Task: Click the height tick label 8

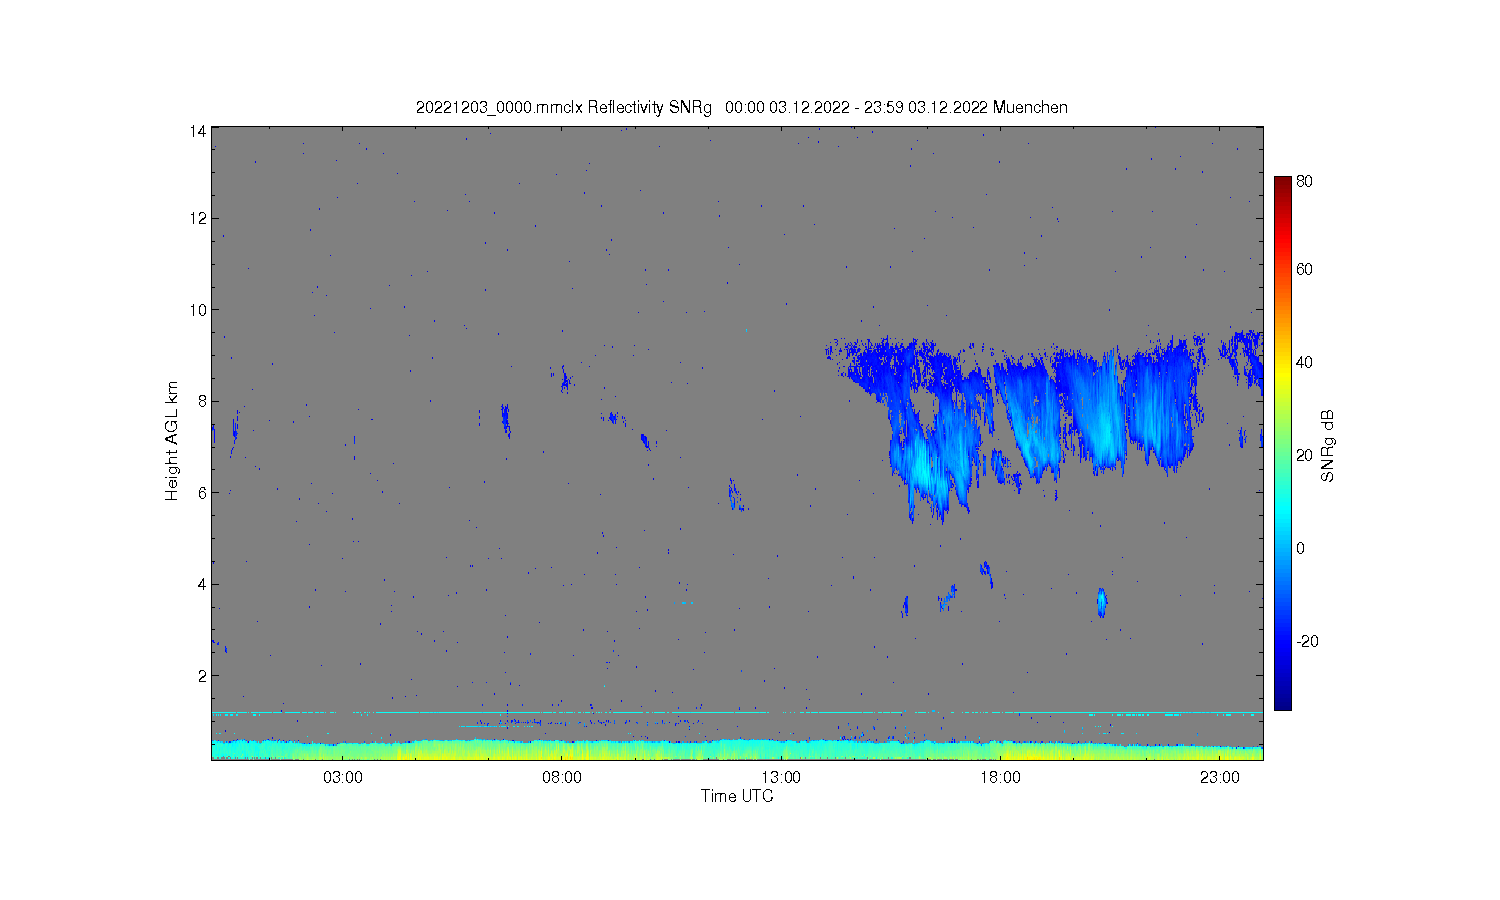Action: pyautogui.click(x=202, y=401)
